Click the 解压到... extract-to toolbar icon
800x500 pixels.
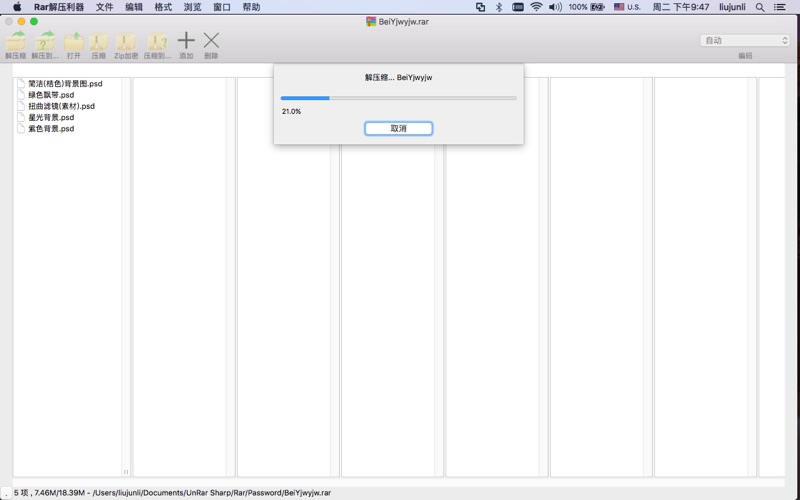(44, 42)
